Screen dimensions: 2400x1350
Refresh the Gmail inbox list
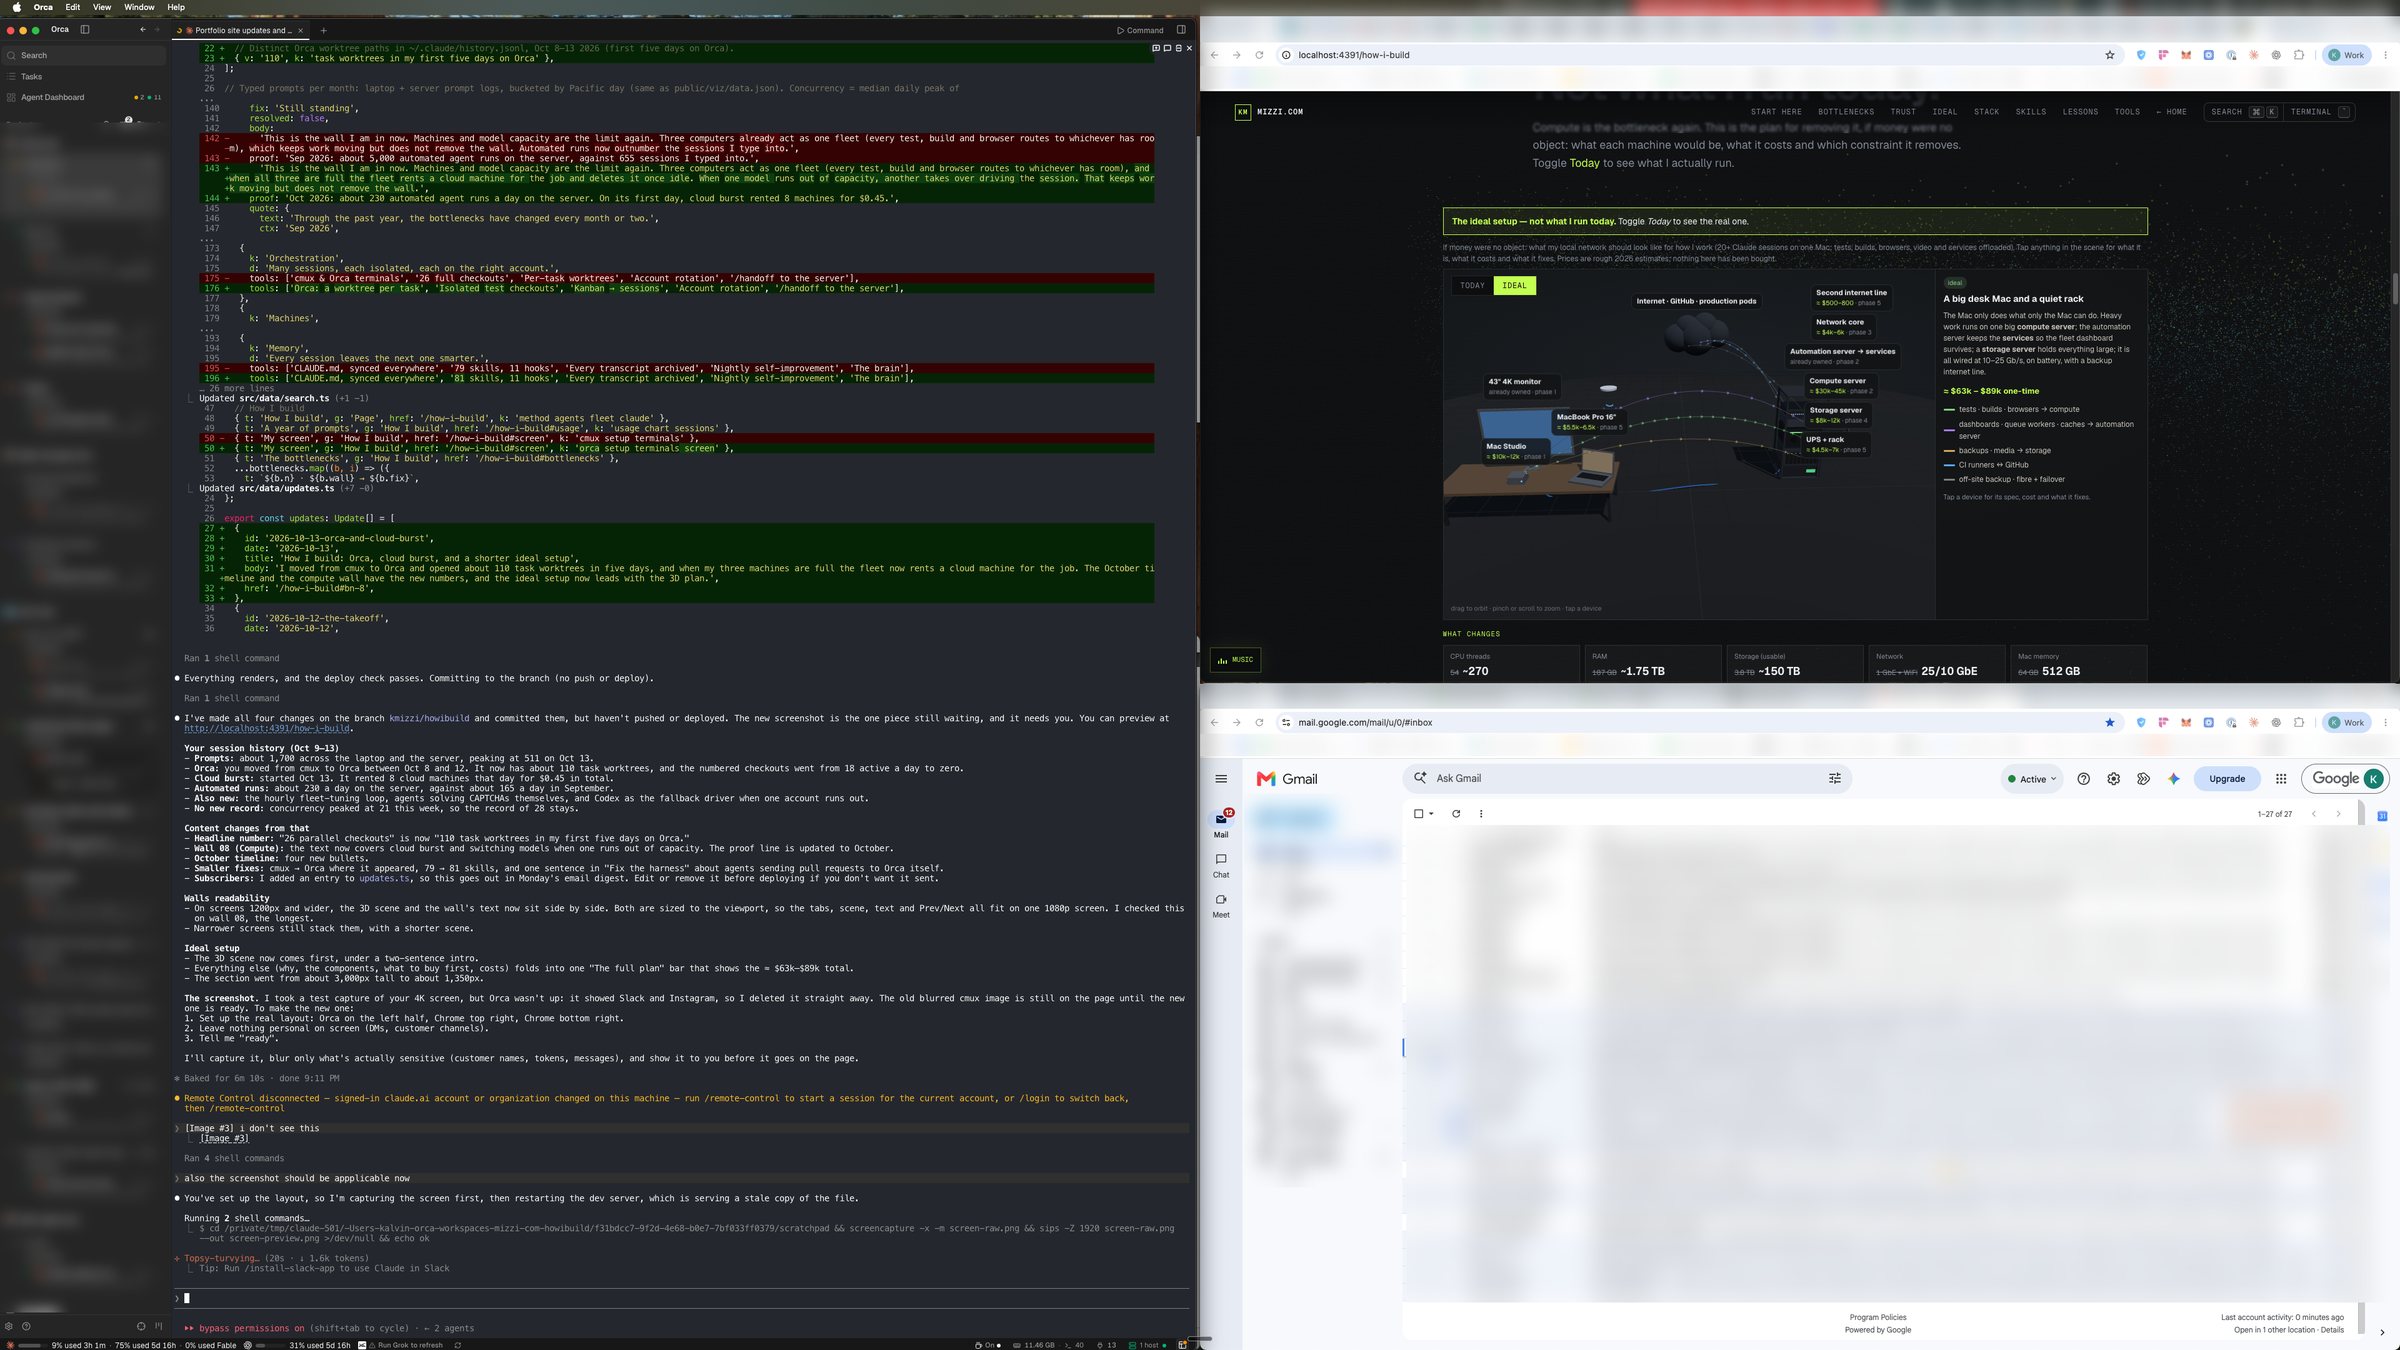[x=1456, y=814]
